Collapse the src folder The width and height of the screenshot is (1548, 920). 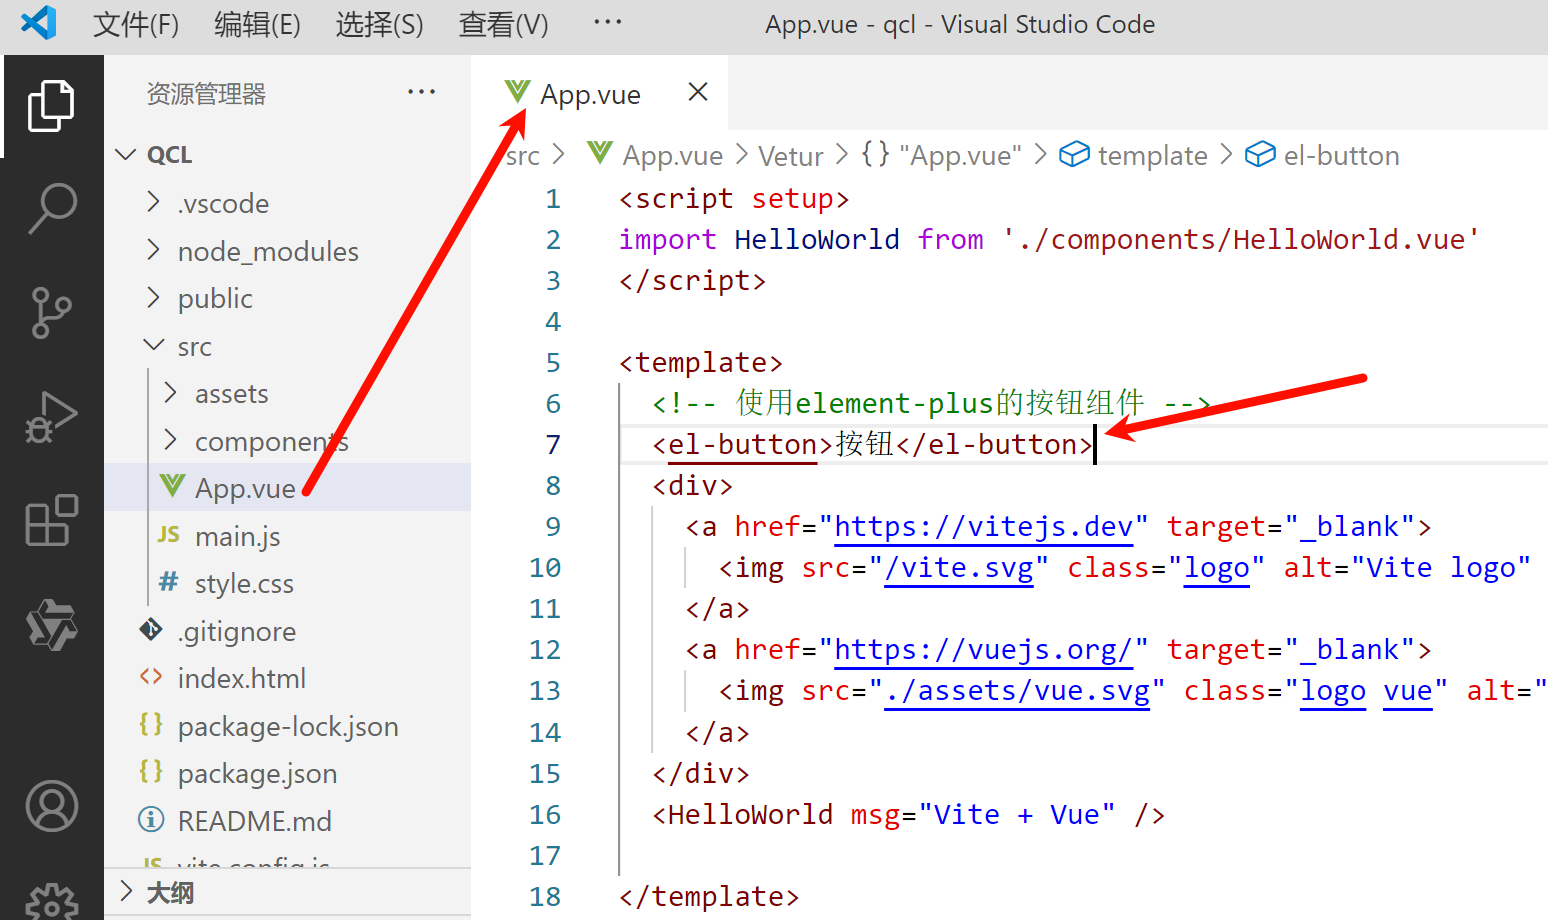(x=154, y=345)
